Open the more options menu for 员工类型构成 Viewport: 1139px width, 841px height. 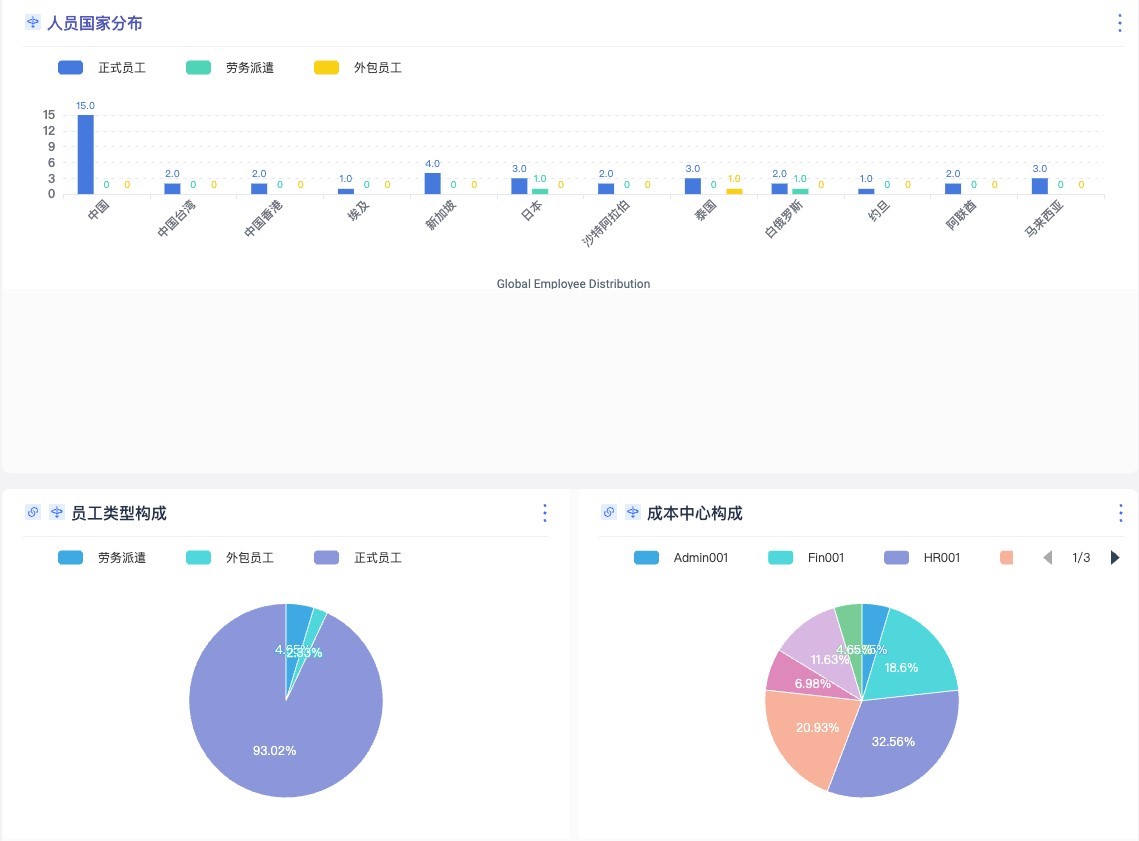click(545, 513)
